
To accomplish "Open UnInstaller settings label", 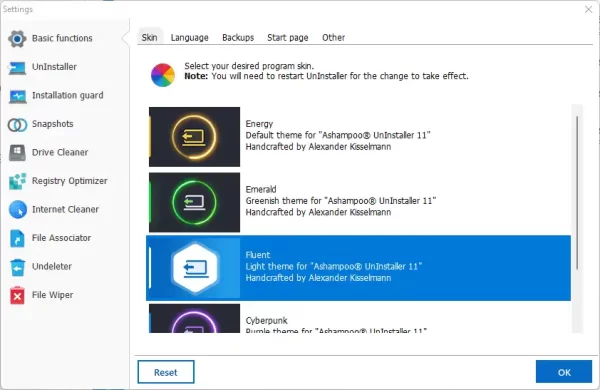I will [x=54, y=67].
